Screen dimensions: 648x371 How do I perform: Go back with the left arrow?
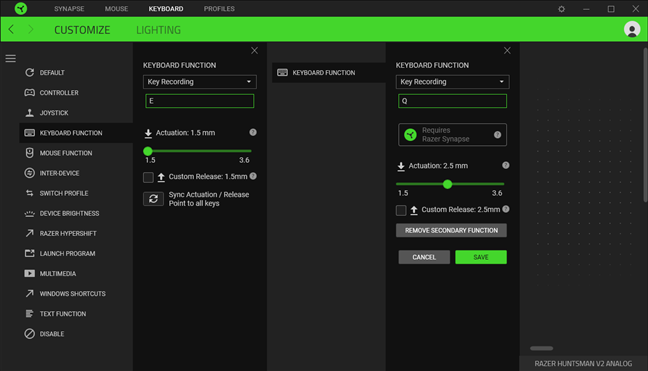tap(11, 29)
